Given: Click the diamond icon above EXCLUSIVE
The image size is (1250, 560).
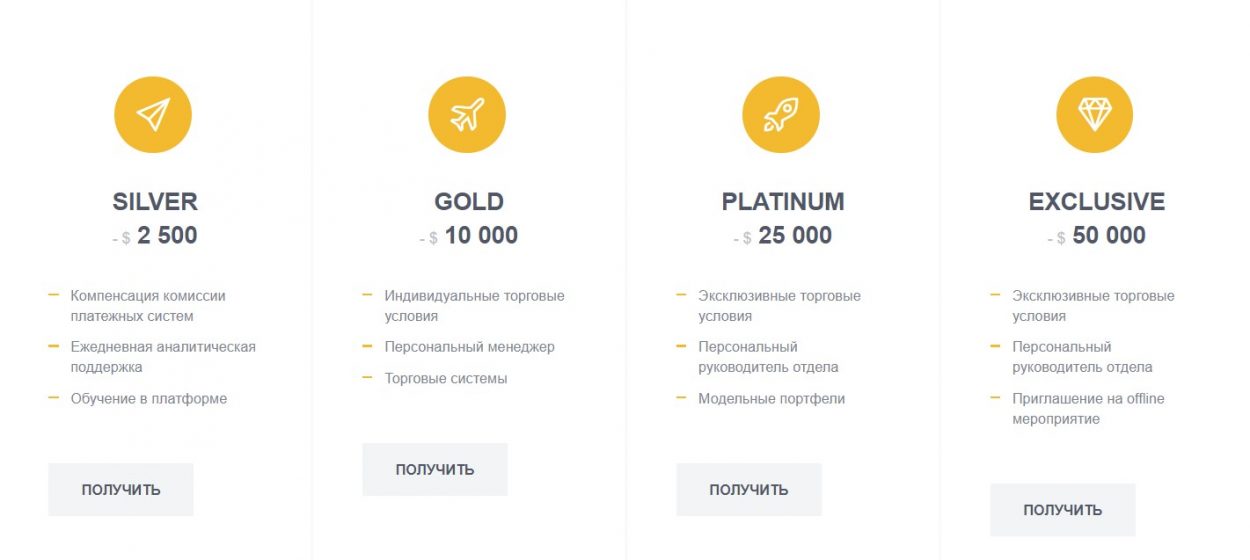Looking at the screenshot, I should point(1095,115).
